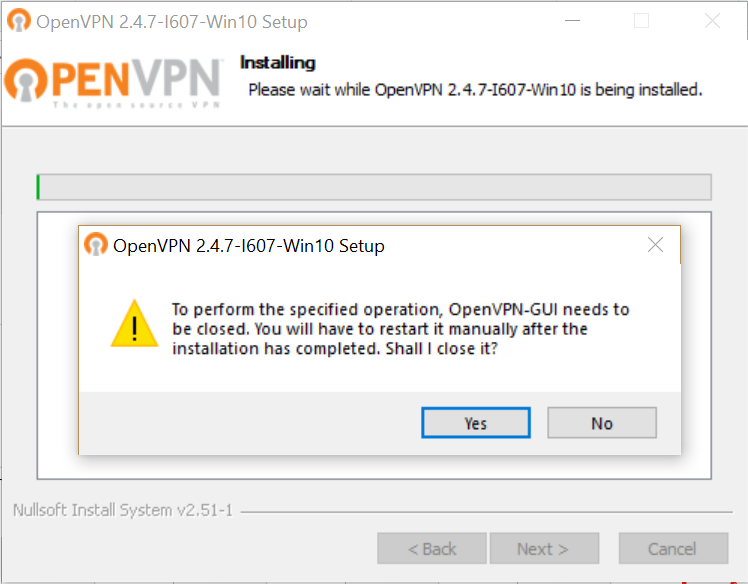The width and height of the screenshot is (748, 584).
Task: Click Yes to close OpenVPN-GUI
Action: tap(476, 423)
